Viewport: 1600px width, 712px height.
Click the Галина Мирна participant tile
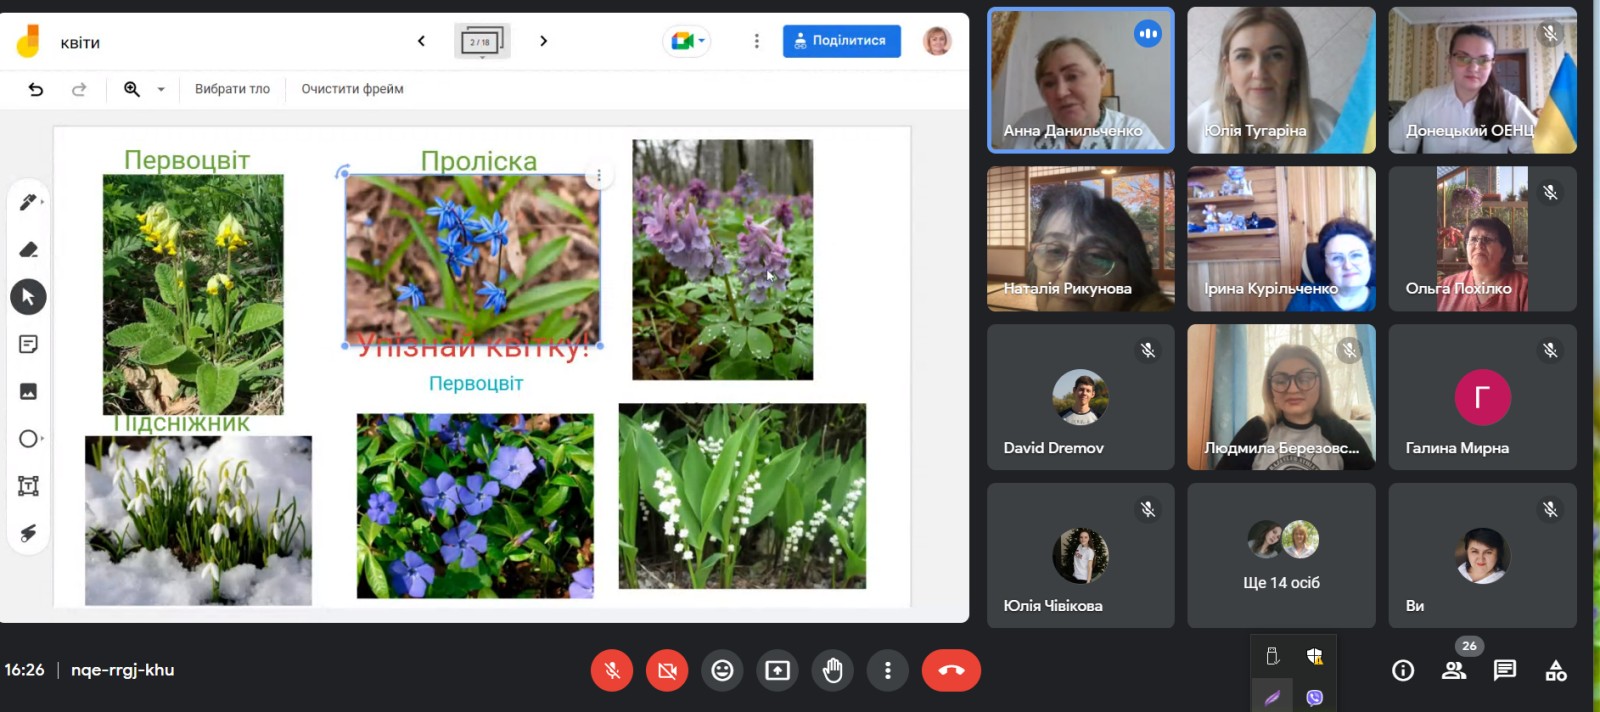pyautogui.click(x=1482, y=397)
